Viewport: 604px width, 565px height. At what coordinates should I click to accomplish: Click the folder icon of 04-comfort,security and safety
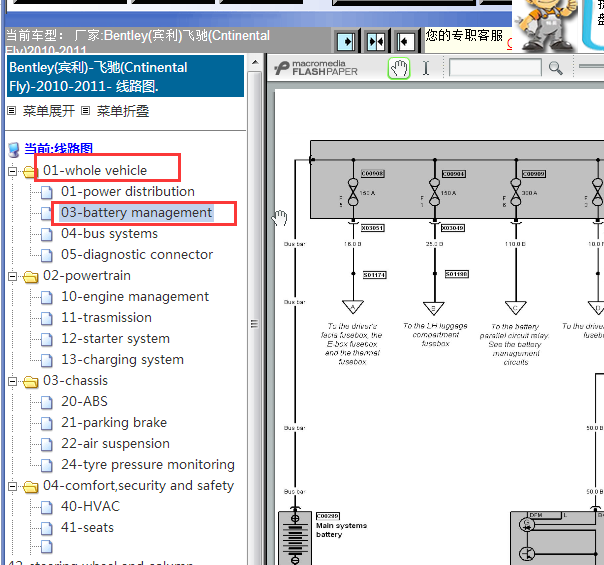(x=30, y=486)
